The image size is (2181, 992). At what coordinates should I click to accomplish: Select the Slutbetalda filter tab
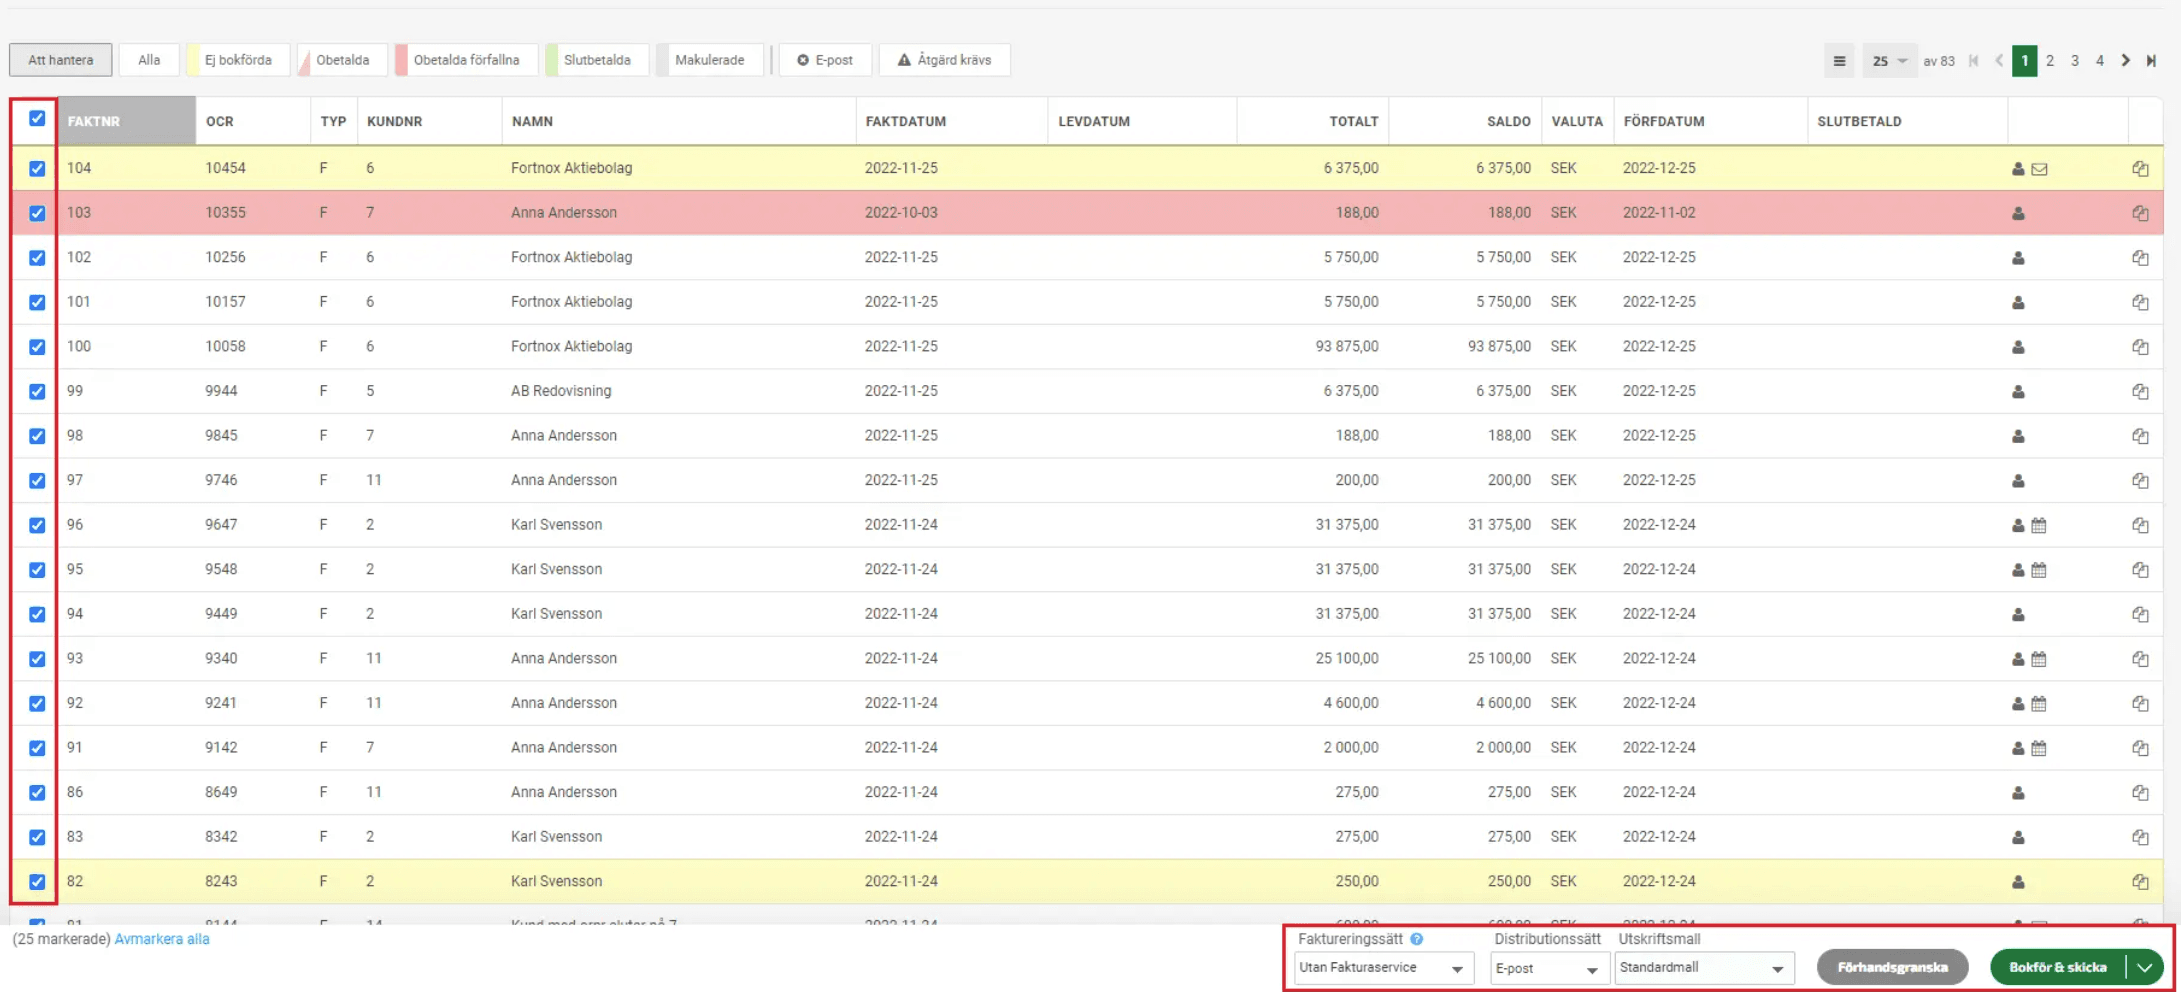[597, 60]
